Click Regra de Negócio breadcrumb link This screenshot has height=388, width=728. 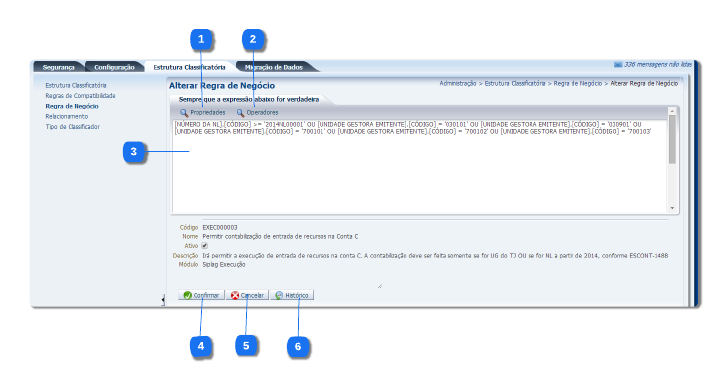(x=578, y=84)
